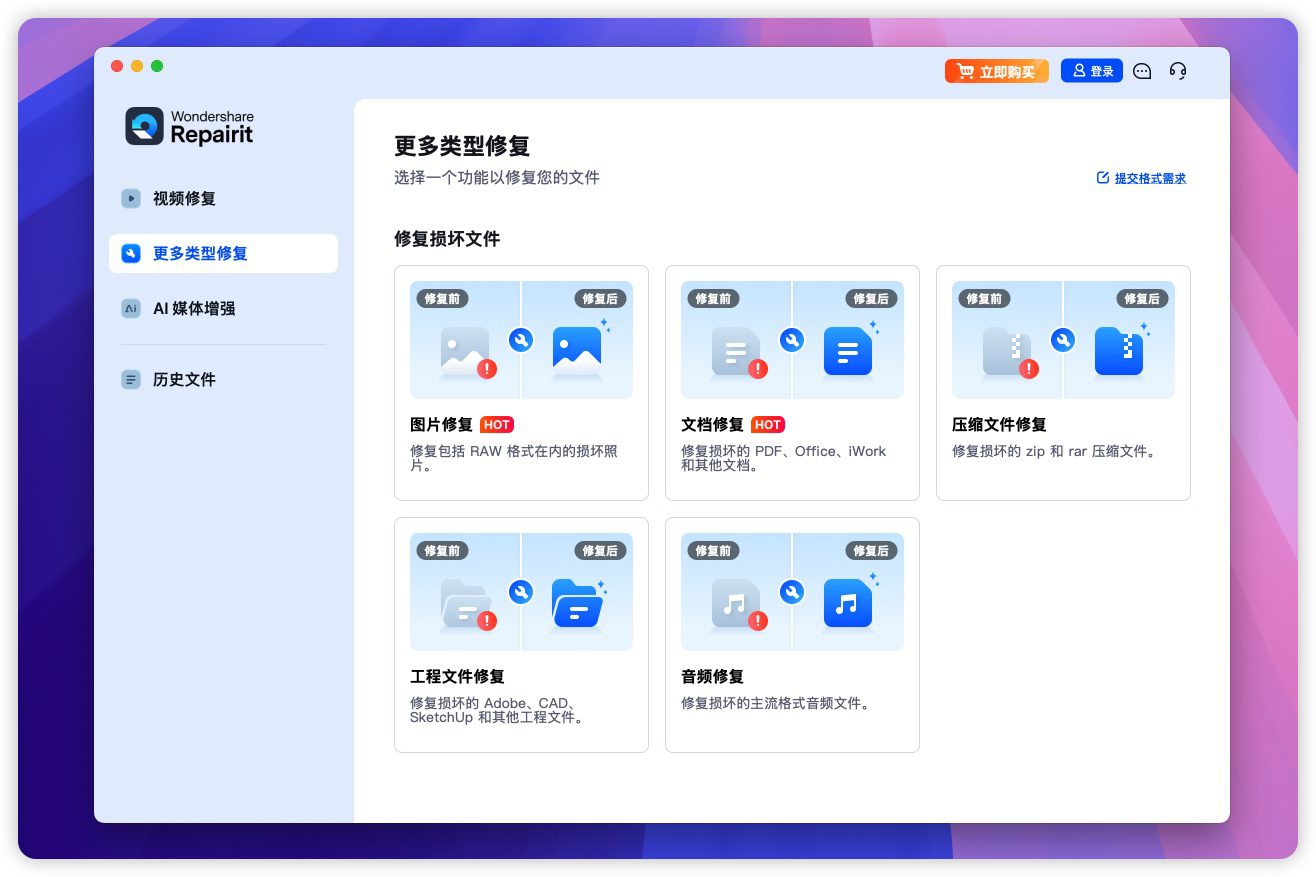The image size is (1316, 877).
Task: Click the blue 登录 button
Action: click(1091, 71)
